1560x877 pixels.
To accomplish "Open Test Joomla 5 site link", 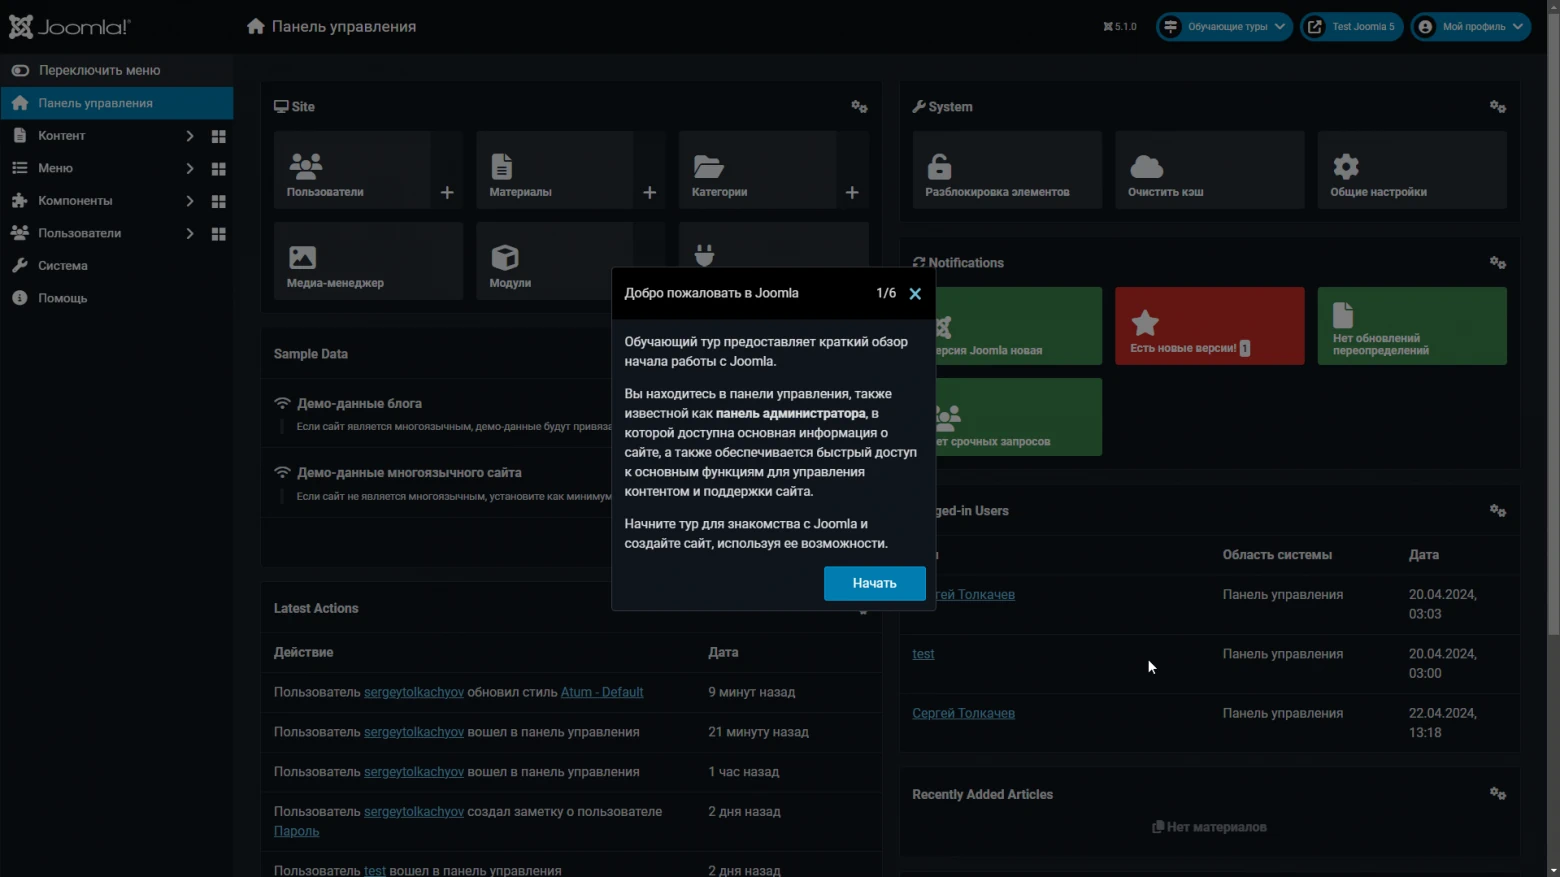I will [x=1351, y=27].
